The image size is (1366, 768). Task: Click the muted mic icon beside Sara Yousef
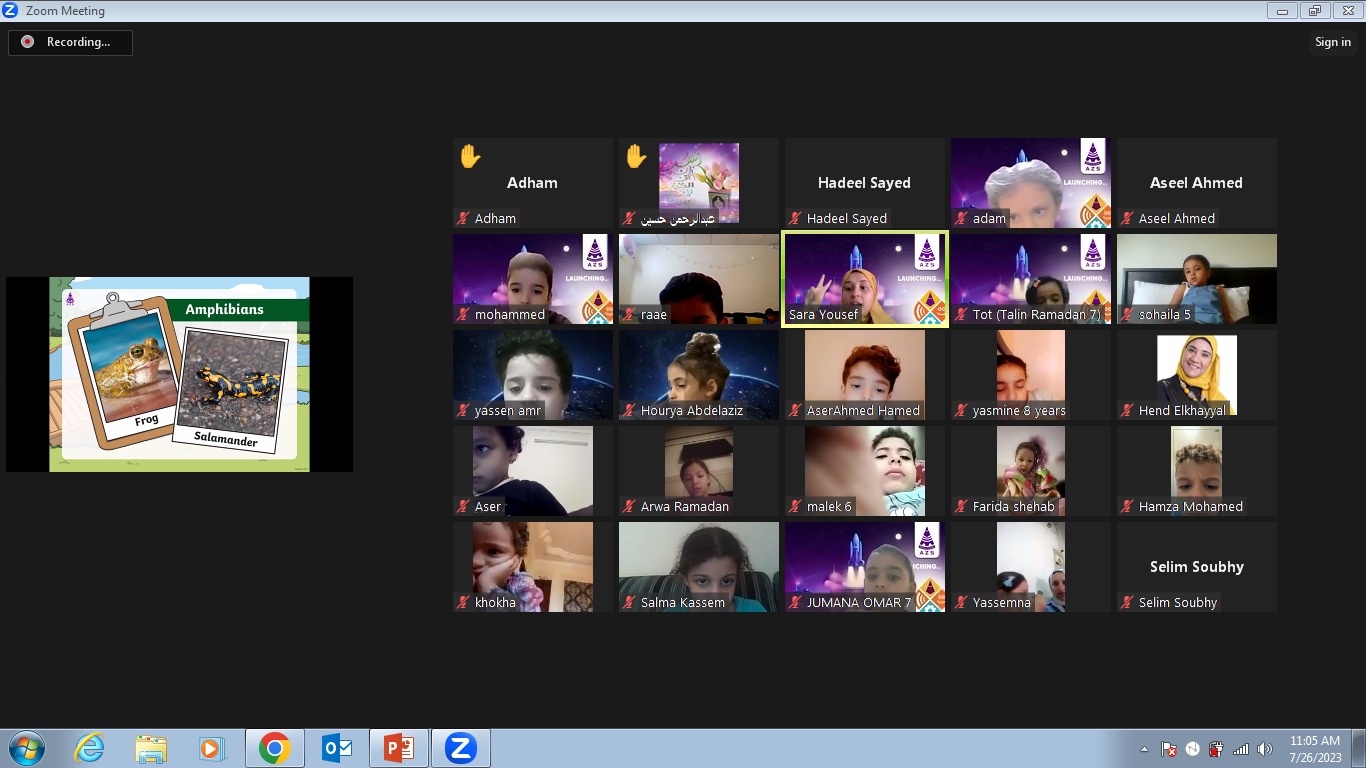796,315
